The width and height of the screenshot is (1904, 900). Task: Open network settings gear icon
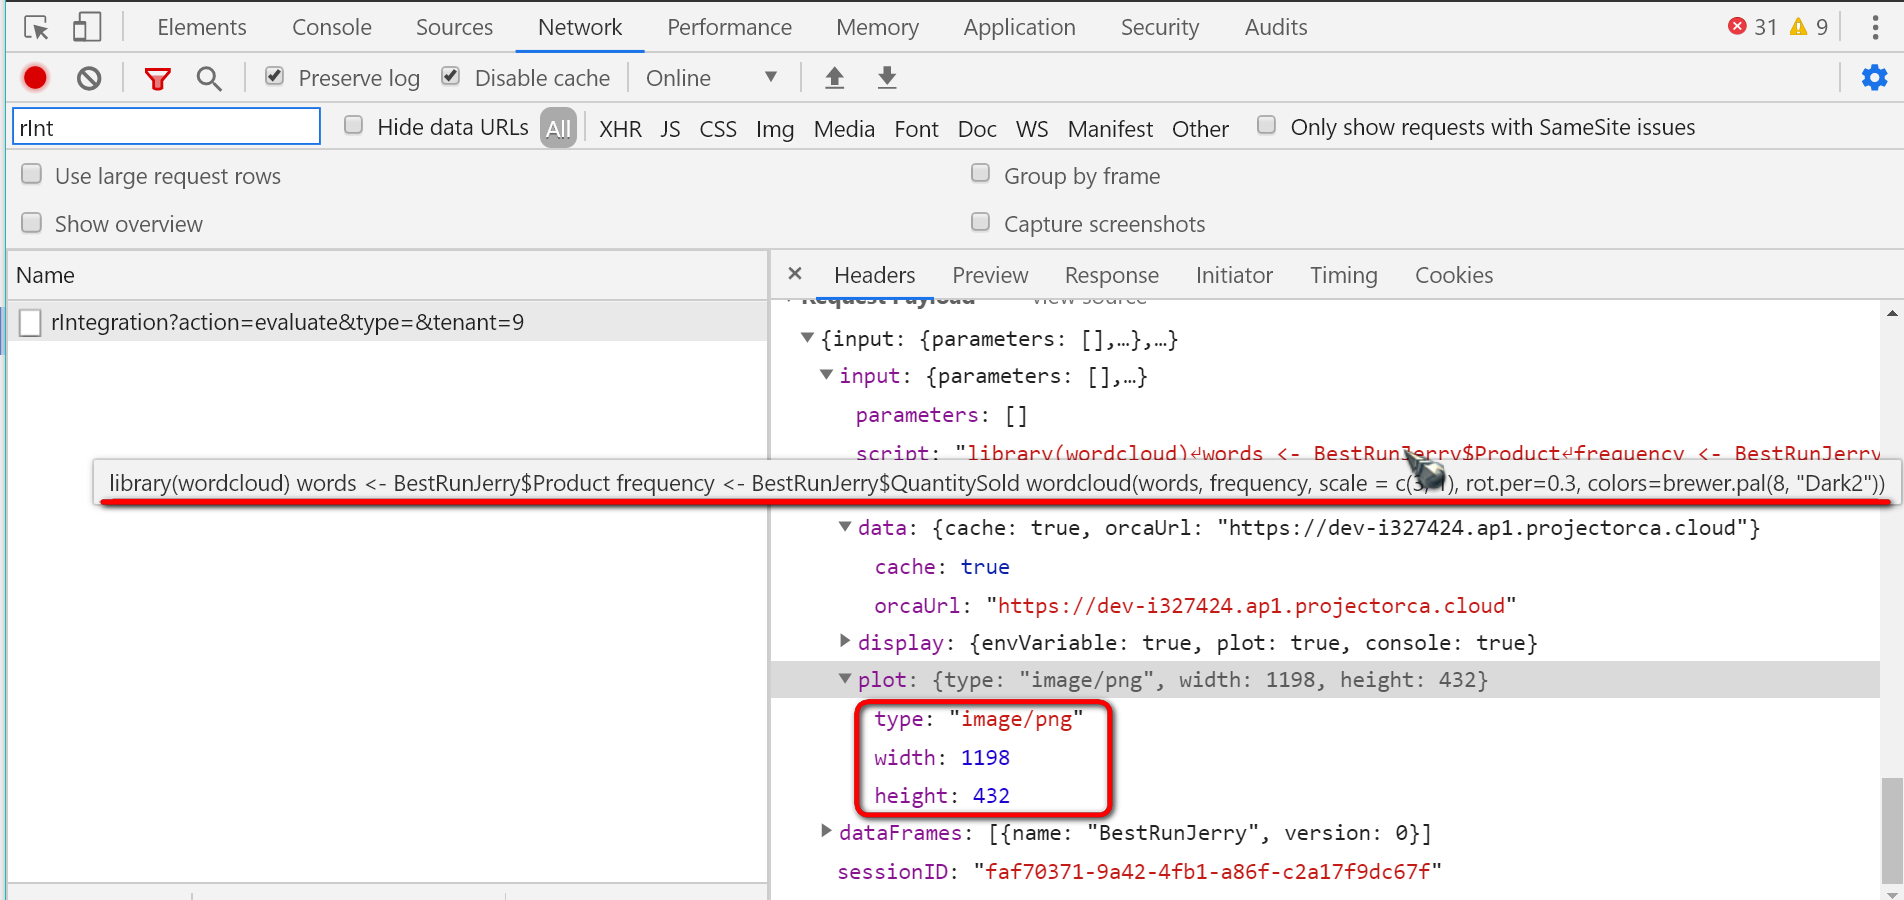(1874, 77)
